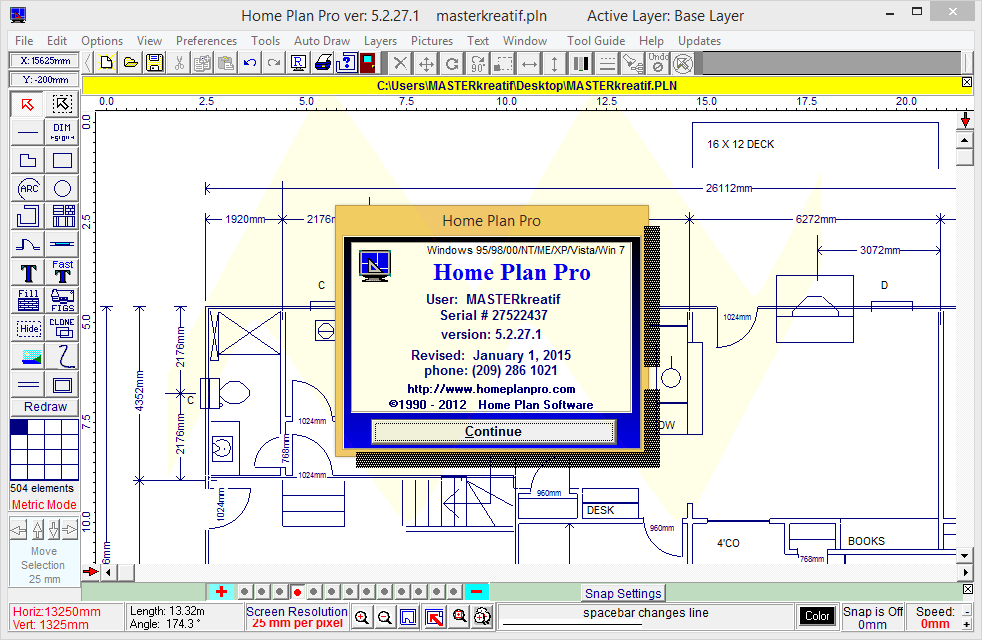
Task: Click the vertical scrollbar down arrow
Action: [964, 555]
